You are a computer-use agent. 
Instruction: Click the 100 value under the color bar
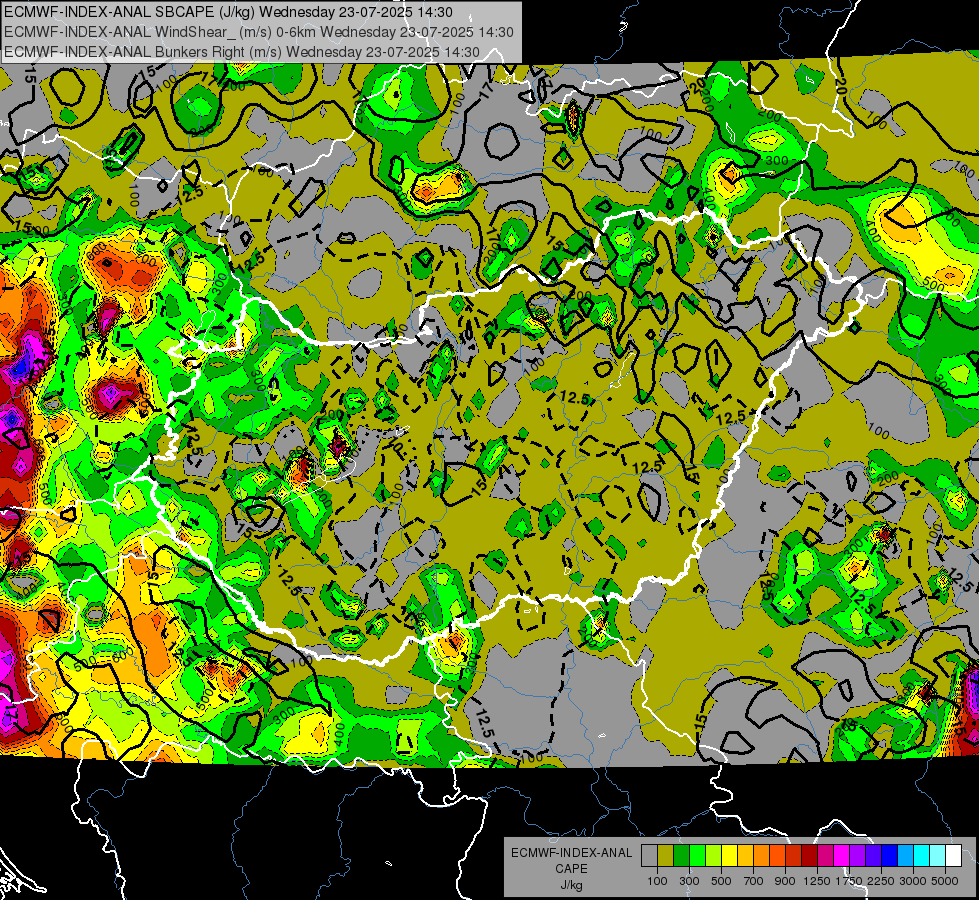pyautogui.click(x=657, y=881)
